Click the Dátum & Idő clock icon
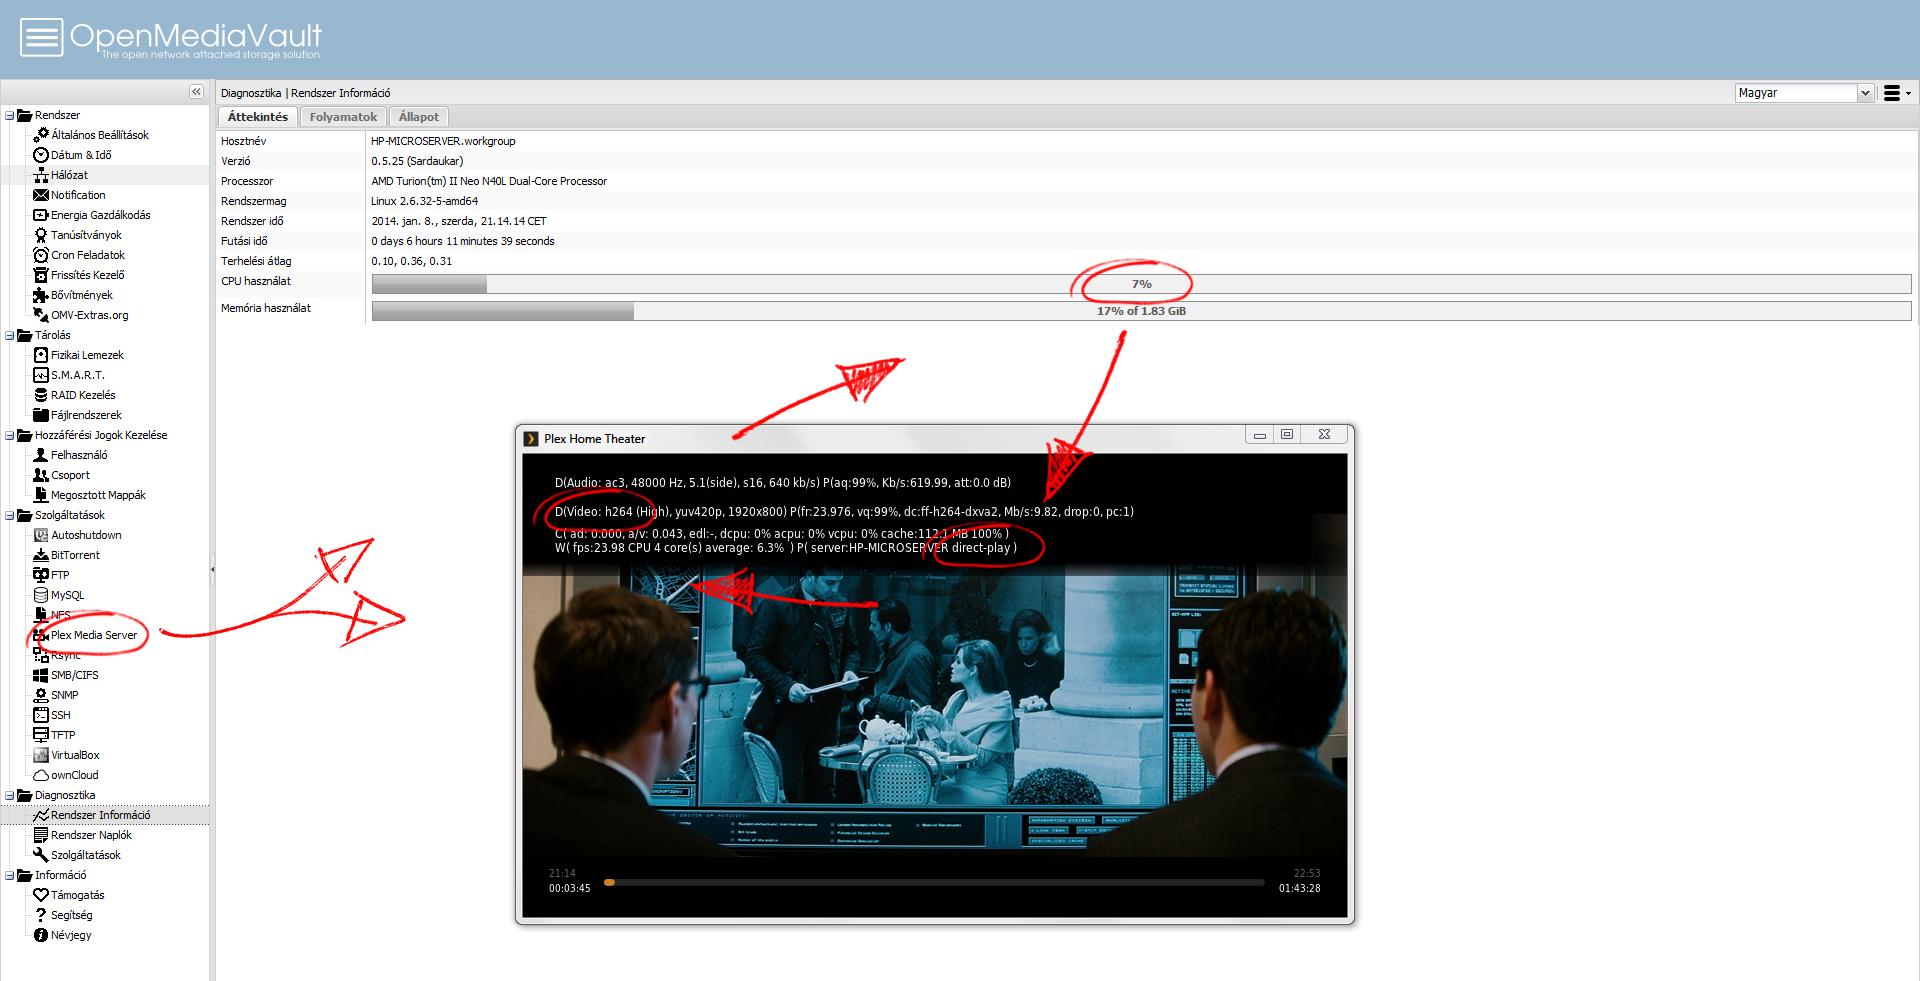 point(41,155)
